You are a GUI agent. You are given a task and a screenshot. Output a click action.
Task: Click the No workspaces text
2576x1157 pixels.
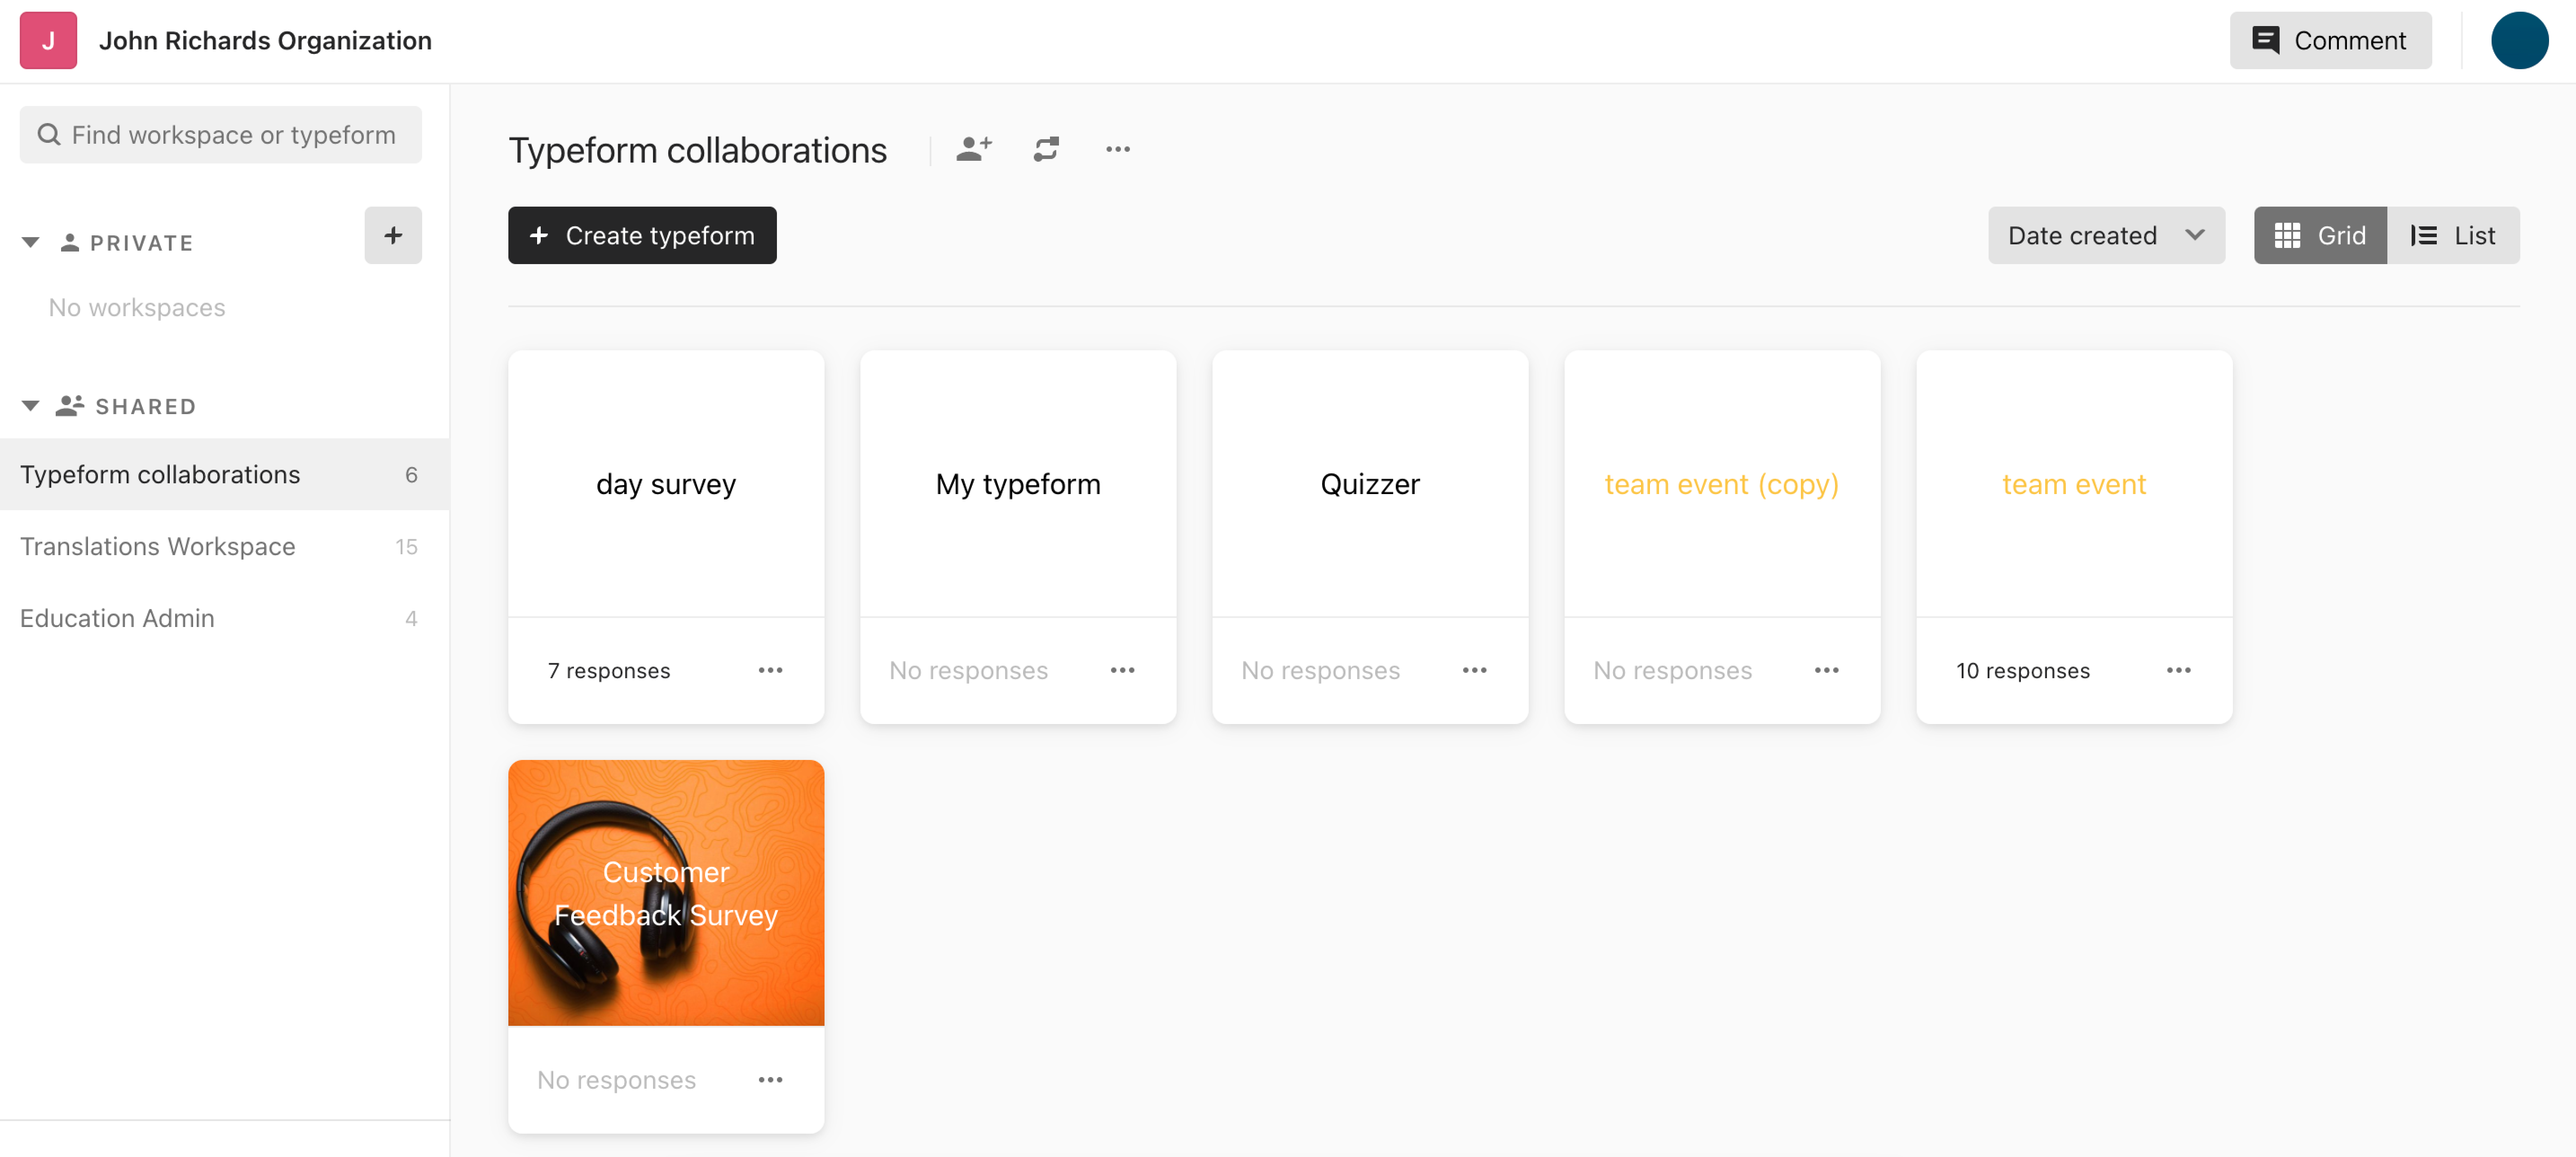coord(137,307)
